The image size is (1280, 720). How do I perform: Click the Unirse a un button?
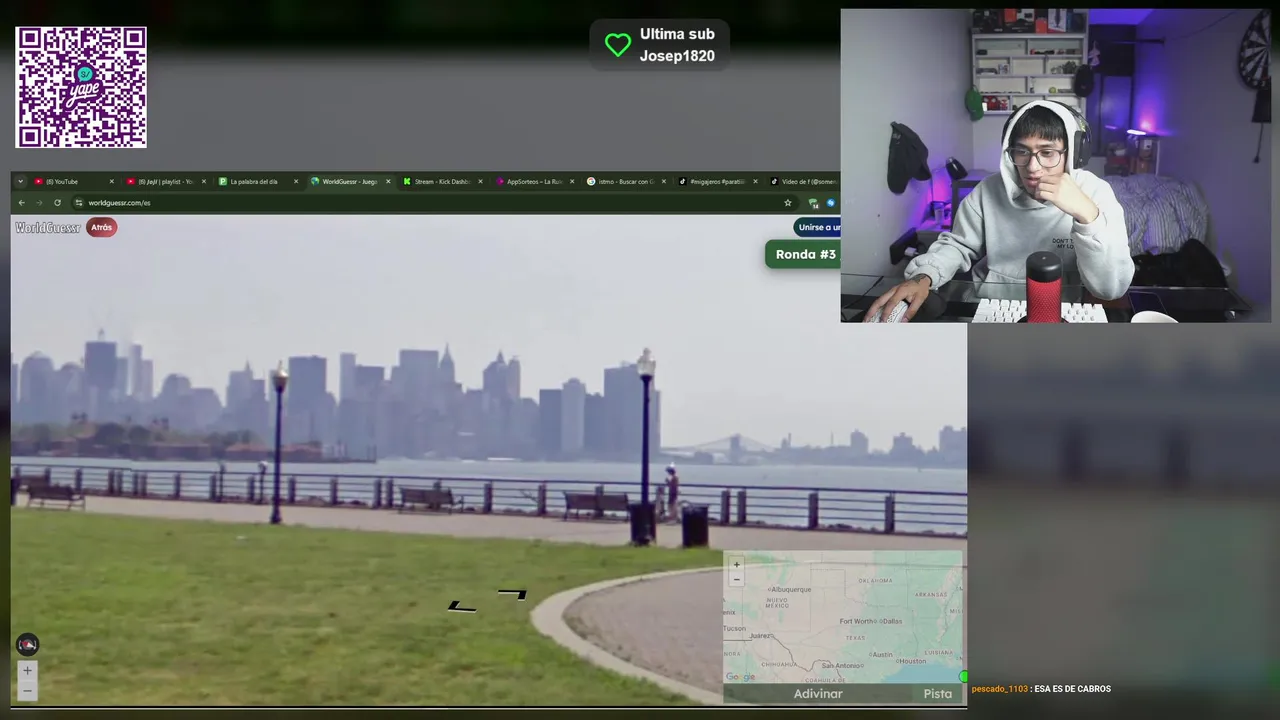[818, 228]
